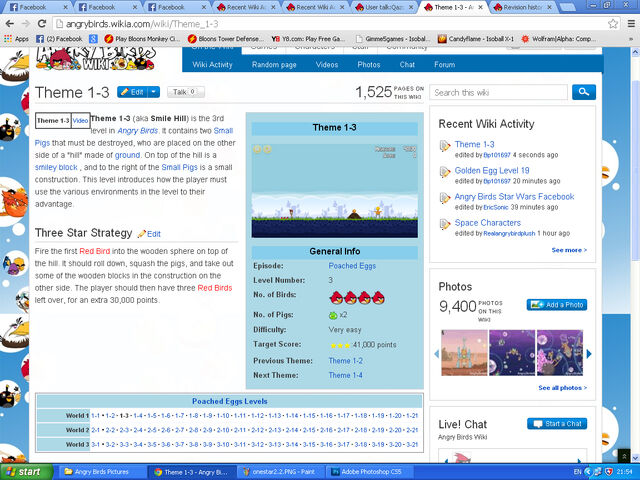Select the Video tab in tabber

point(80,121)
